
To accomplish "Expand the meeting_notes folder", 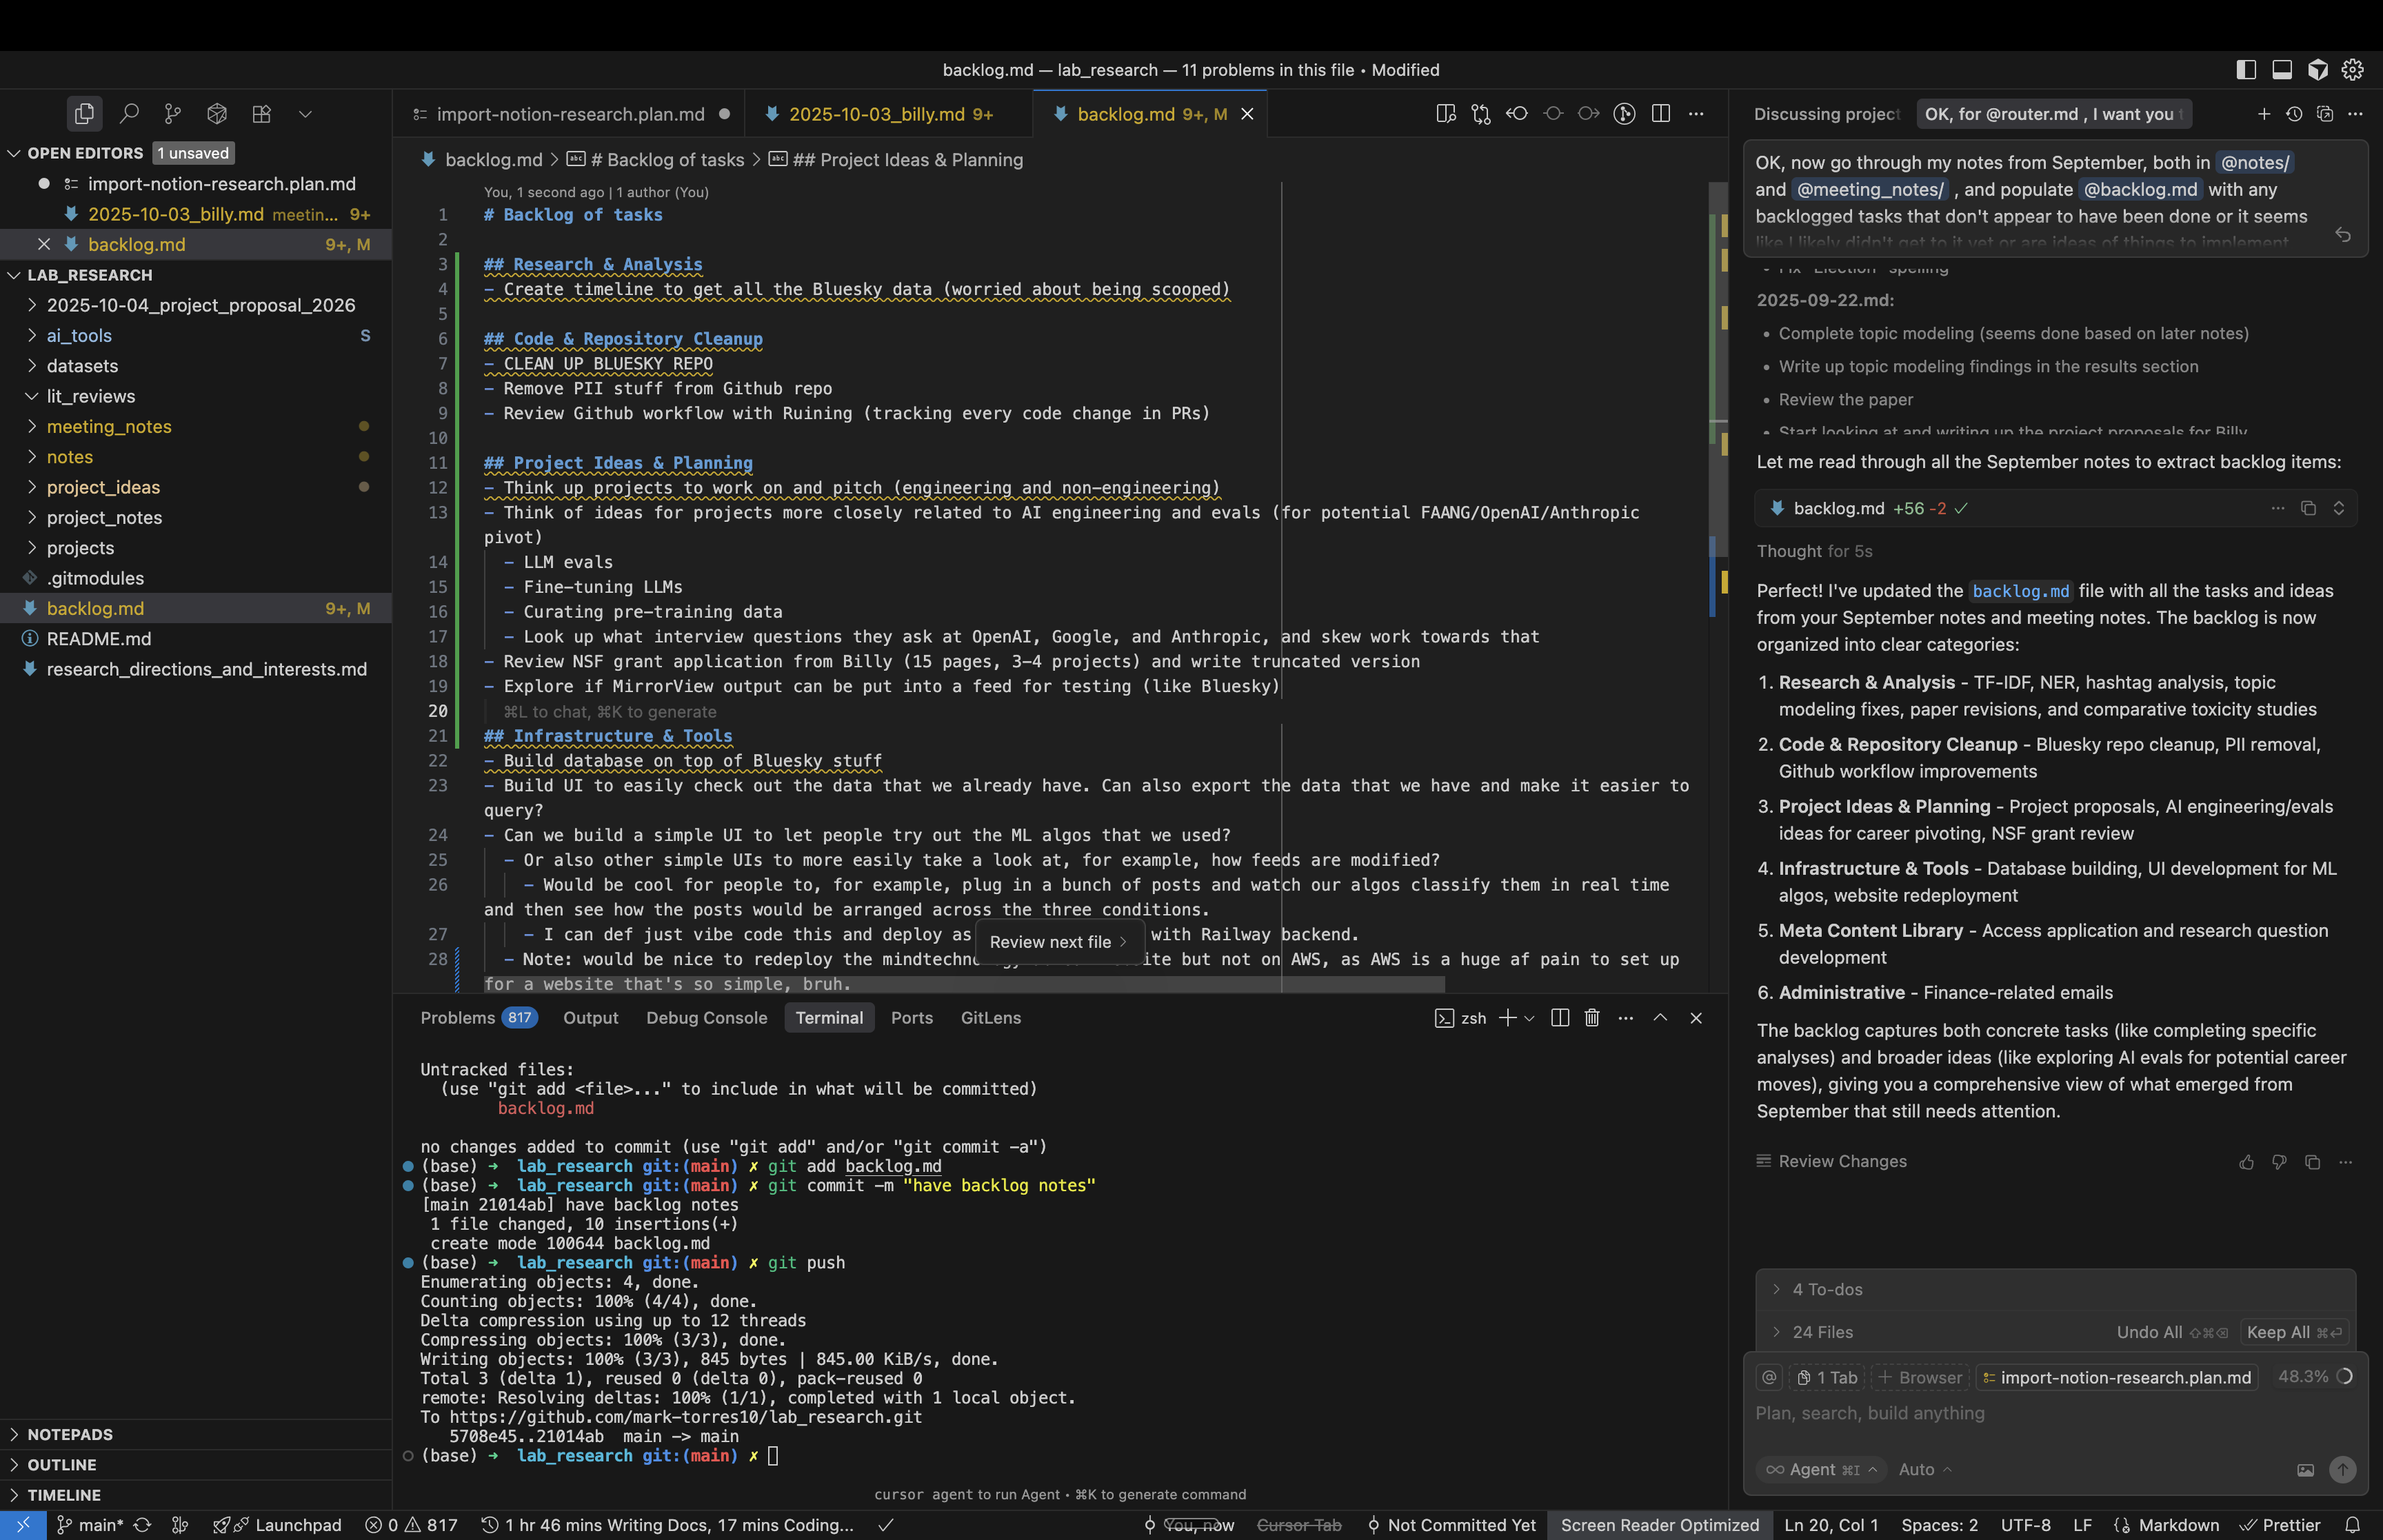I will pos(109,427).
